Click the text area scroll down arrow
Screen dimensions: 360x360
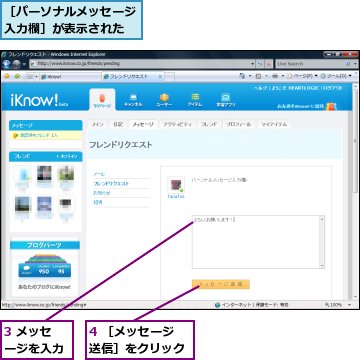point(322,265)
